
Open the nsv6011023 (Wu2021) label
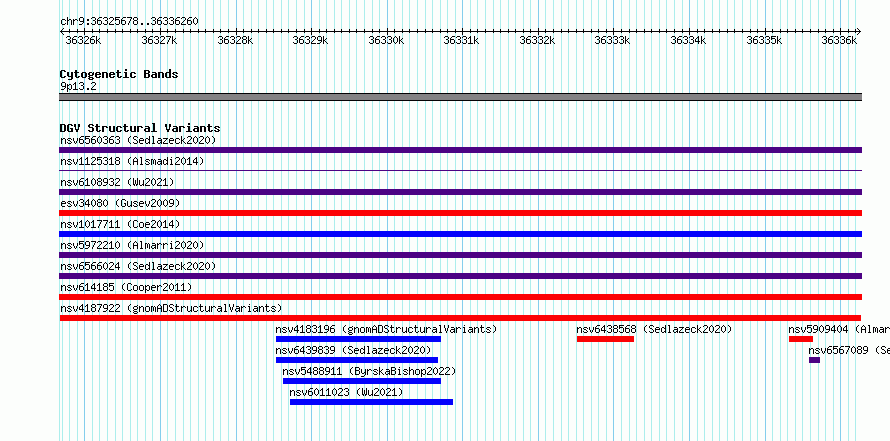click(346, 392)
